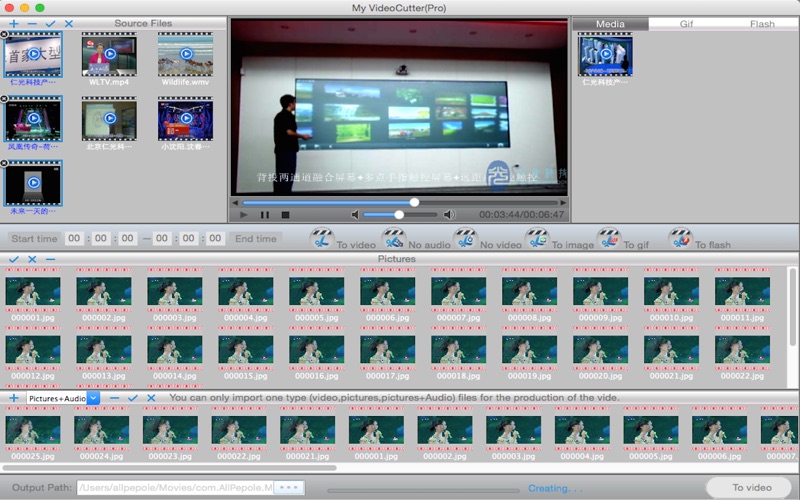Click the To video clapperboard icon

click(x=322, y=238)
